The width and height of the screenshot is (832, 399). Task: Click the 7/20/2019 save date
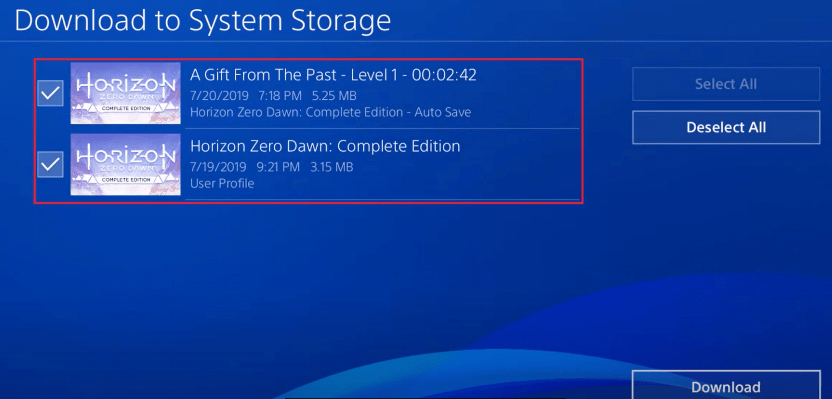pos(218,96)
